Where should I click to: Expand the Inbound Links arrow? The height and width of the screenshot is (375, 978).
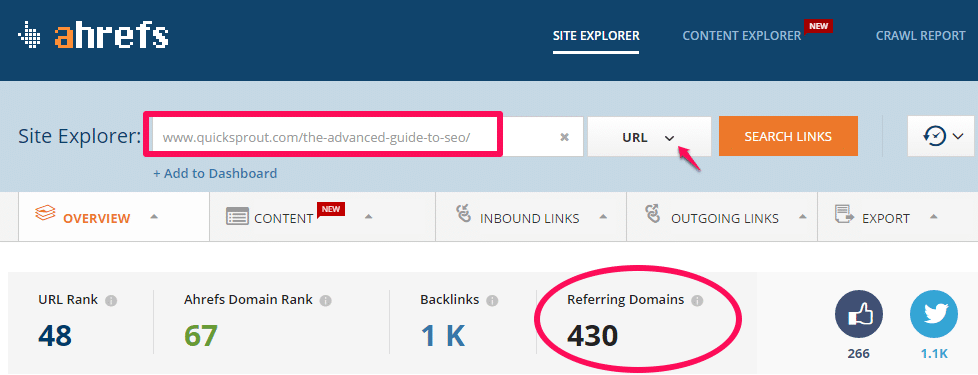coord(603,217)
